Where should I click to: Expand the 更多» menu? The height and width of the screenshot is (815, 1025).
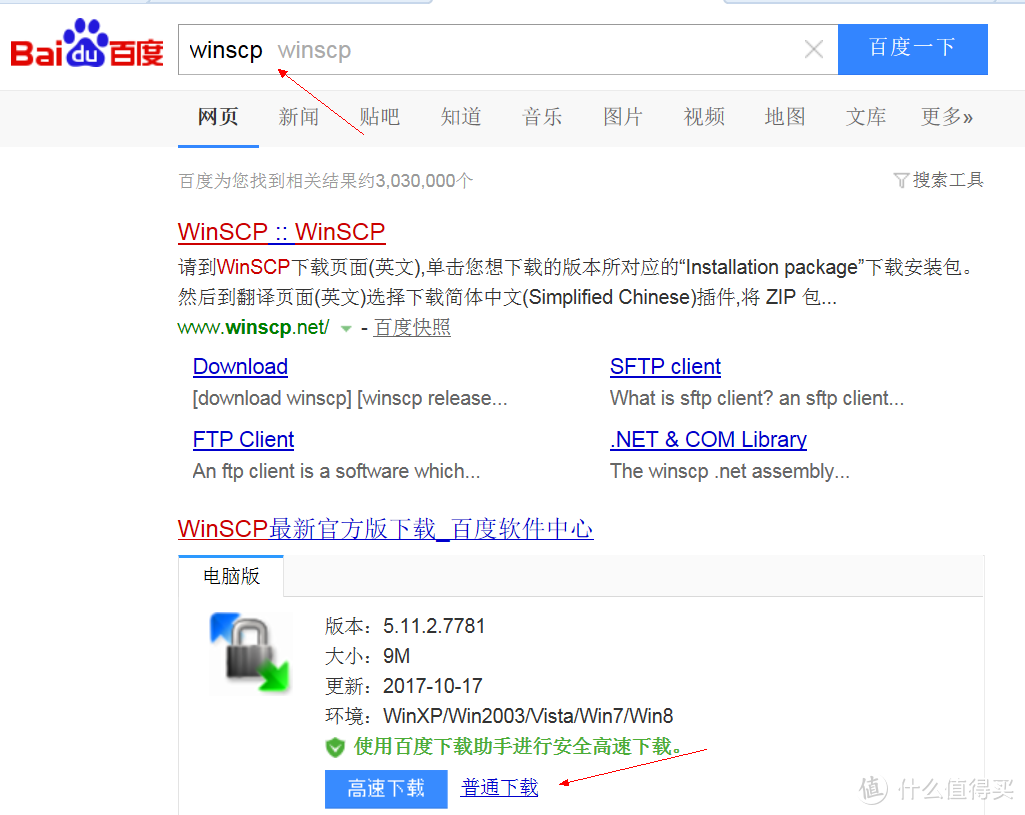click(946, 117)
